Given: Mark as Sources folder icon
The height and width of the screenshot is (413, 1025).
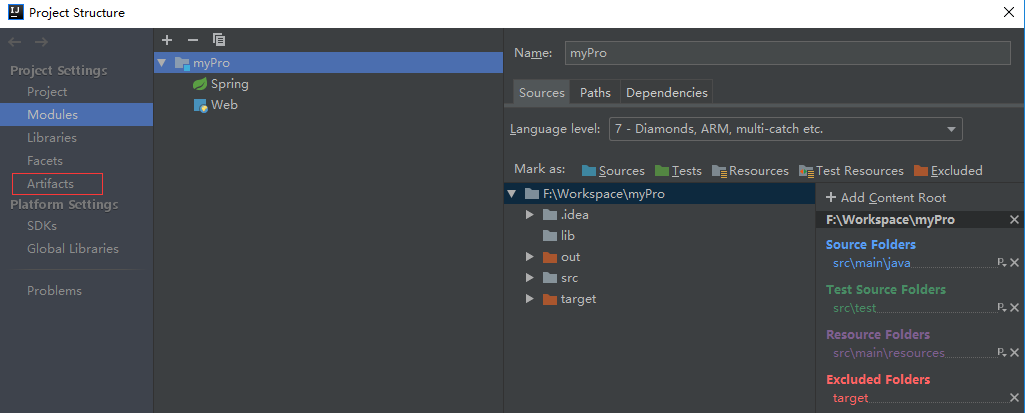Looking at the screenshot, I should coord(589,171).
